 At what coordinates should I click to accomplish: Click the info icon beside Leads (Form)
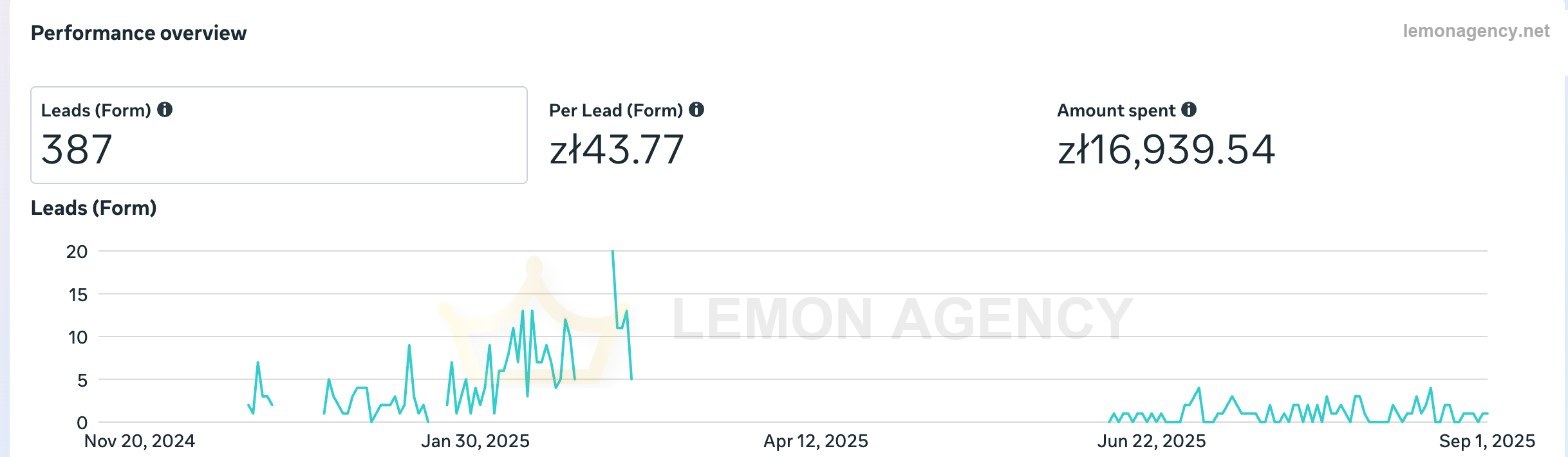pos(165,110)
